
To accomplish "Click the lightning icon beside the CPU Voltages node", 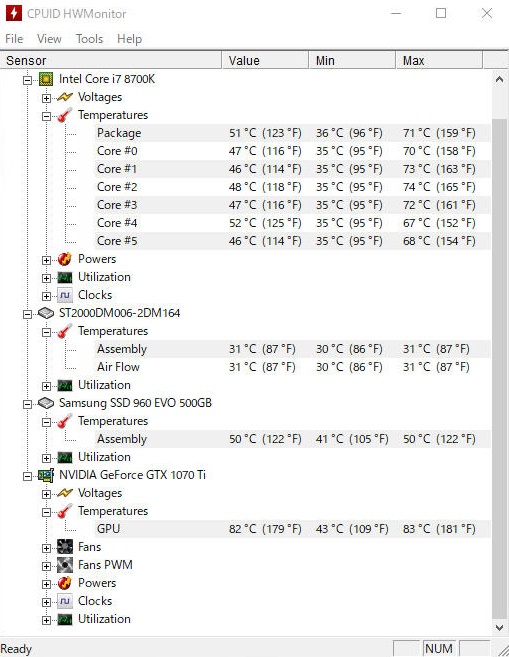I will (x=65, y=97).
